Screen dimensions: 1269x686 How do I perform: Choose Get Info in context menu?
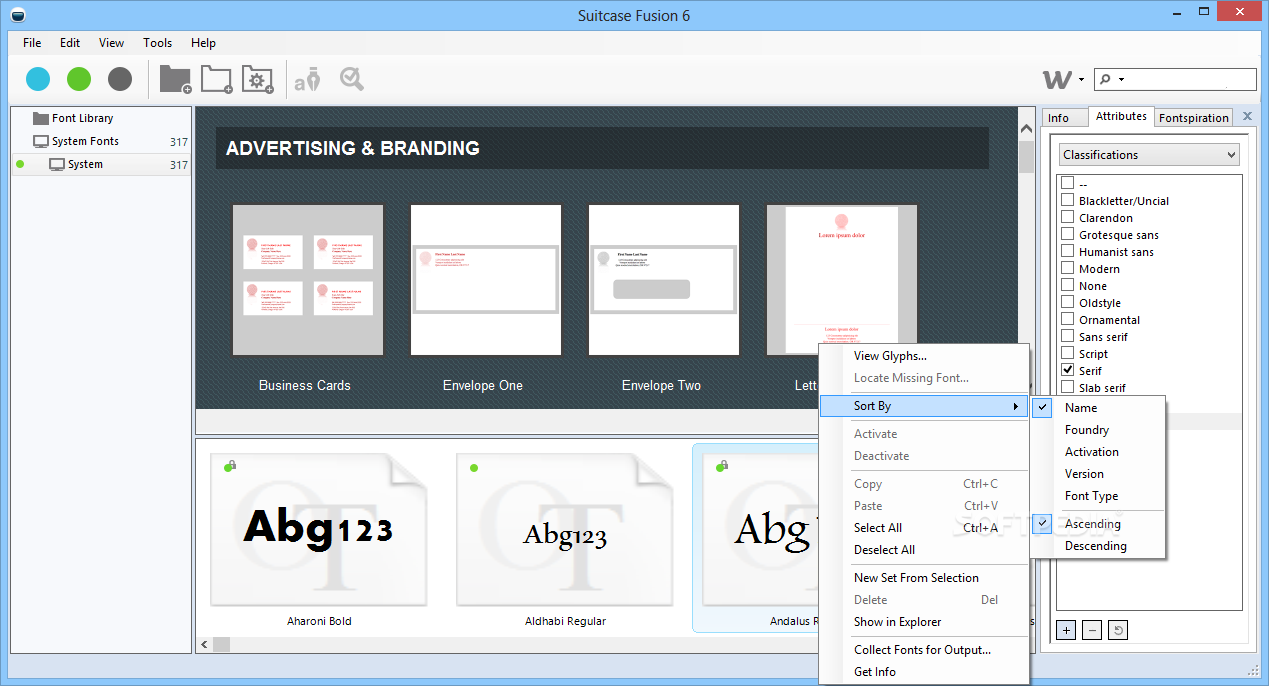924,672
